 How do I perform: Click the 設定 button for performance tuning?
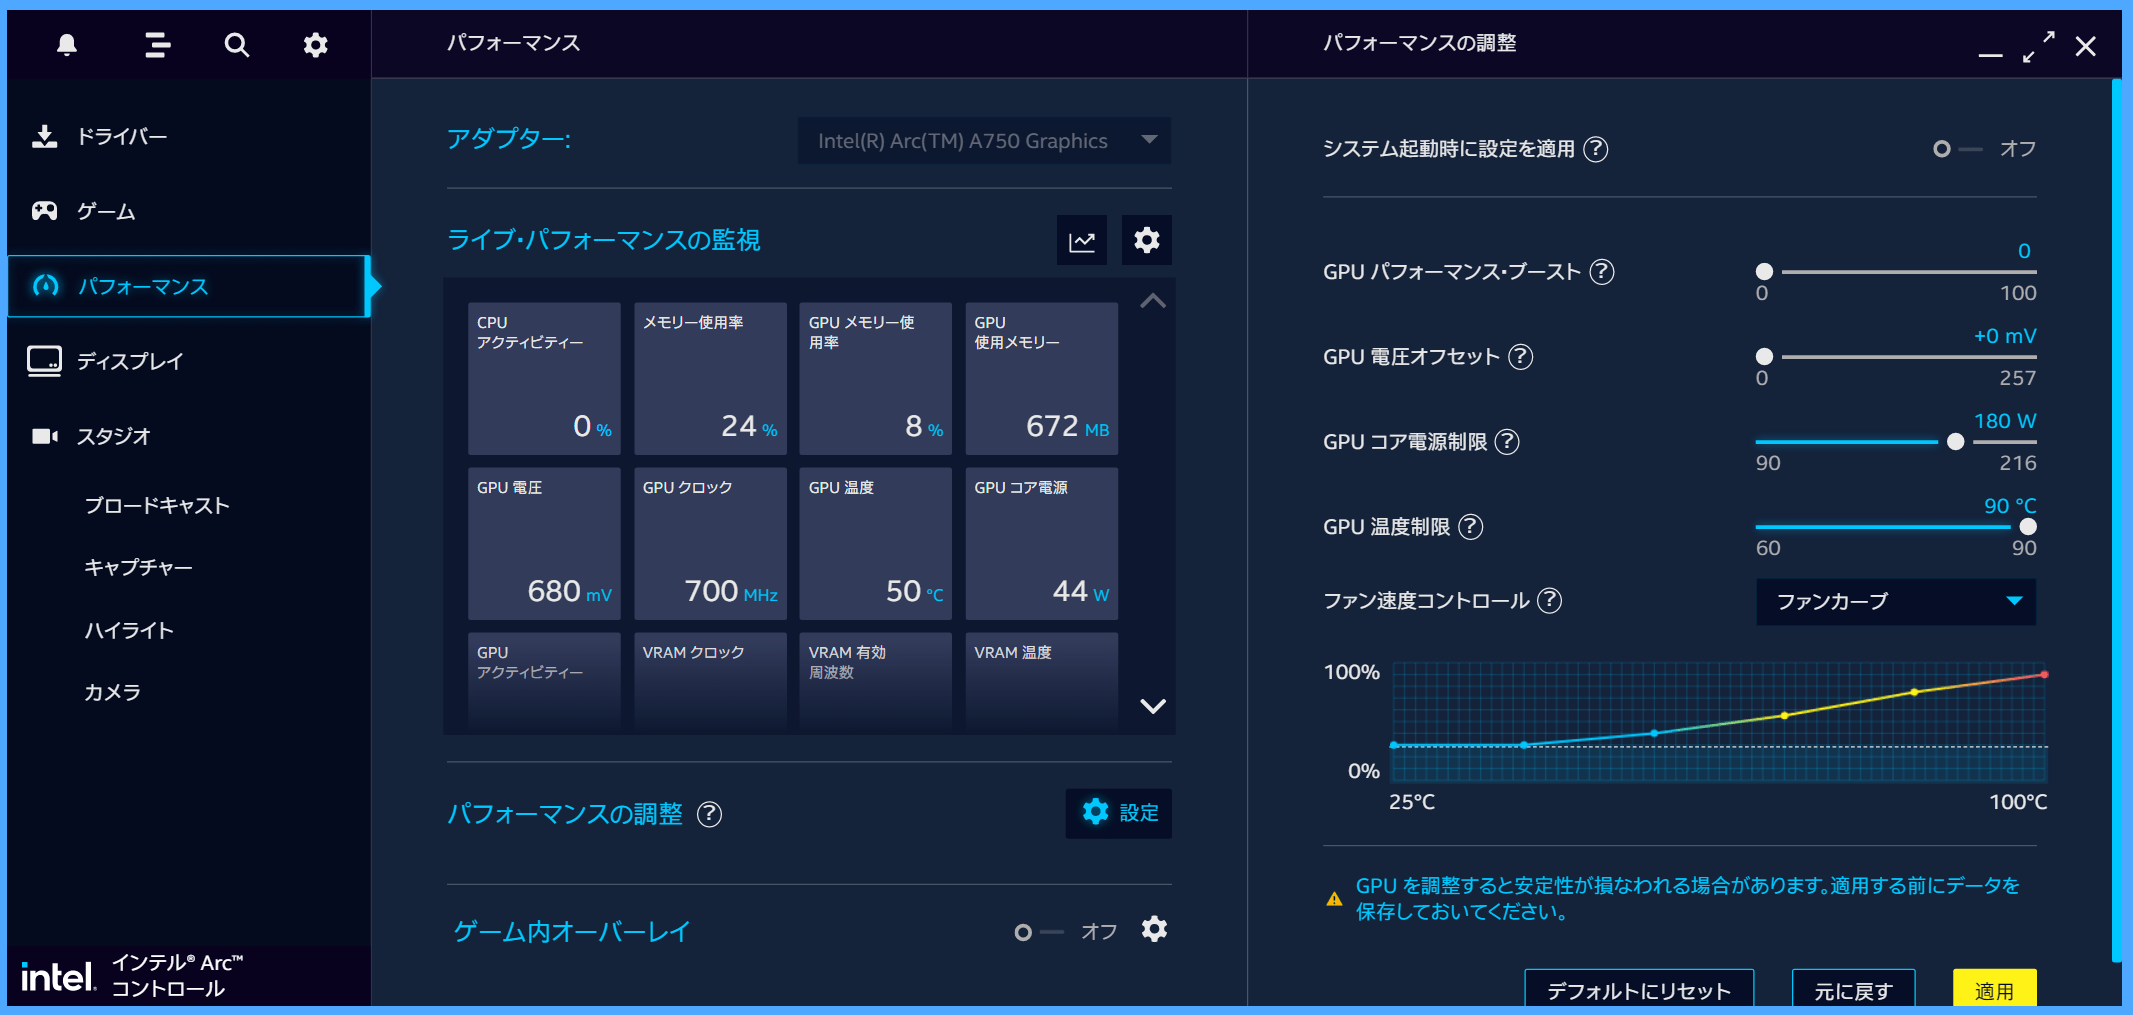(x=1119, y=813)
